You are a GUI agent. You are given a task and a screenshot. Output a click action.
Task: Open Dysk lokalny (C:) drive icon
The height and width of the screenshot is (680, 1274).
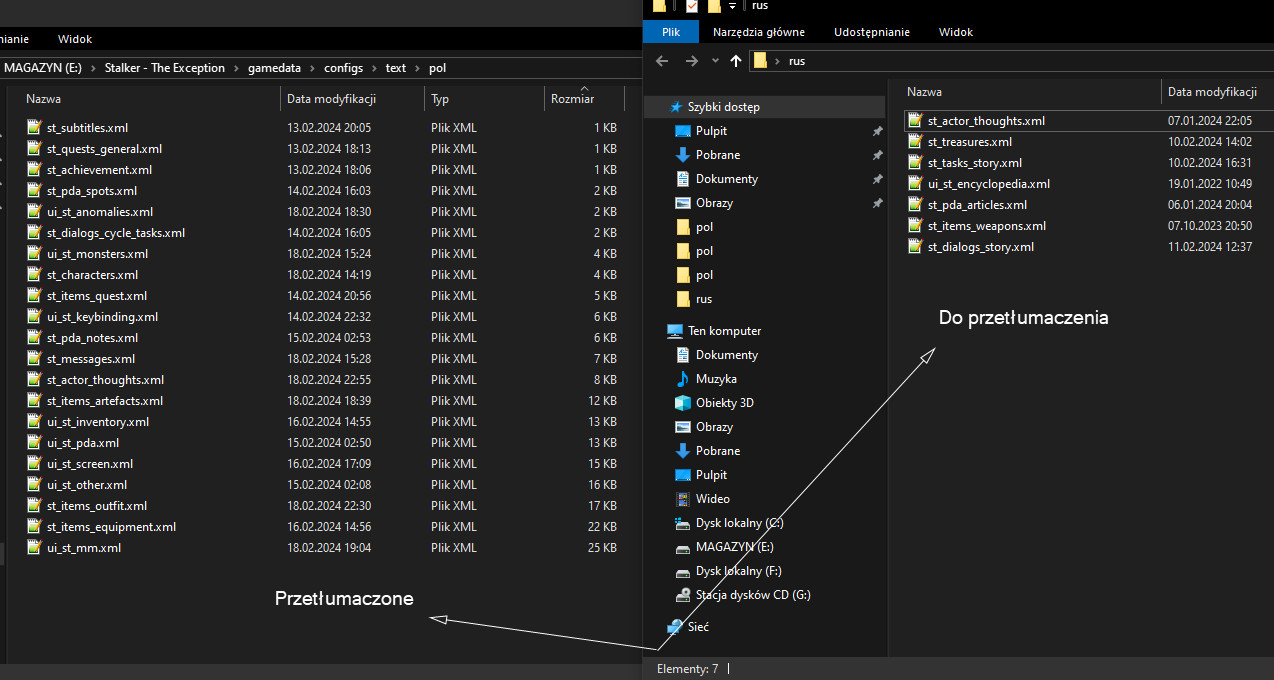click(x=683, y=522)
